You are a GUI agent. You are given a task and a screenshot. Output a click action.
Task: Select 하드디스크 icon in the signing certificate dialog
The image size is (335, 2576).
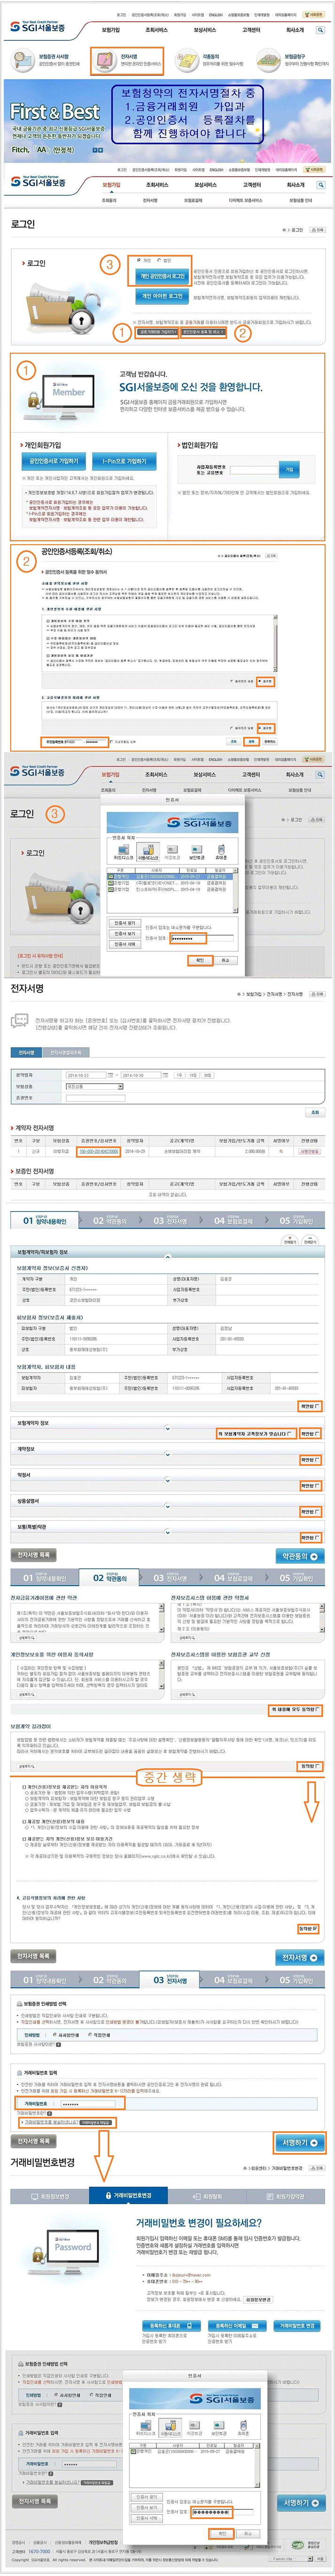(x=145, y=2427)
